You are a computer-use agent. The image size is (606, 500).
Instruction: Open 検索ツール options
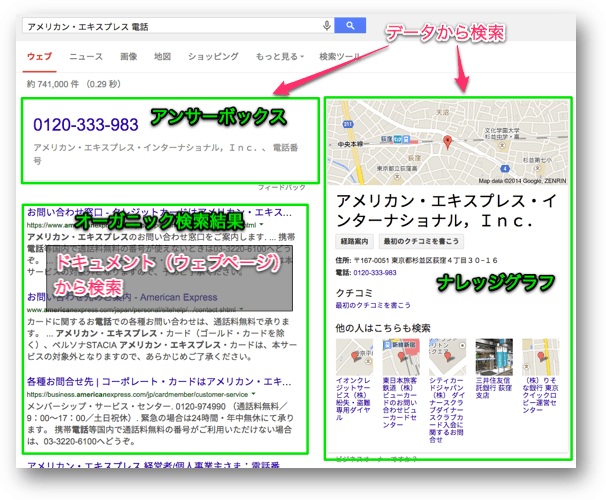coord(339,56)
